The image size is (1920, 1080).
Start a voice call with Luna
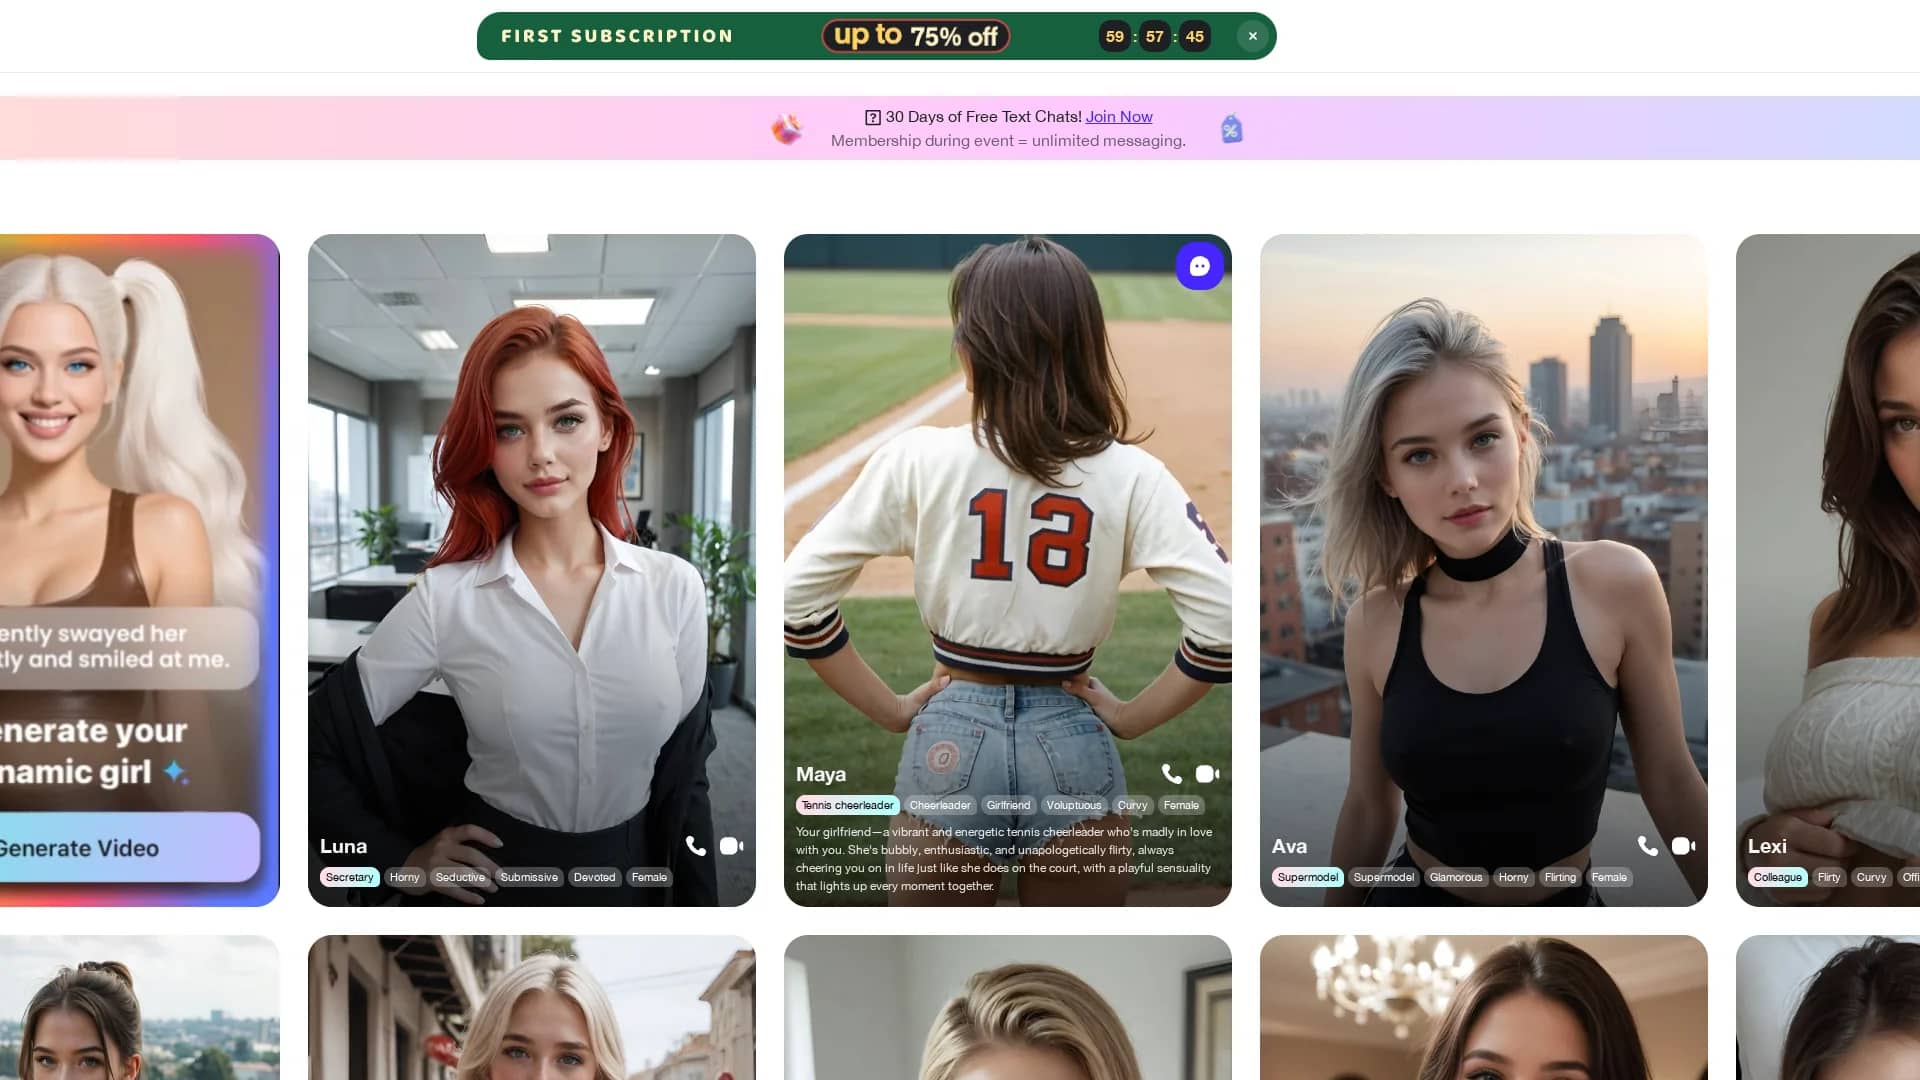click(696, 846)
